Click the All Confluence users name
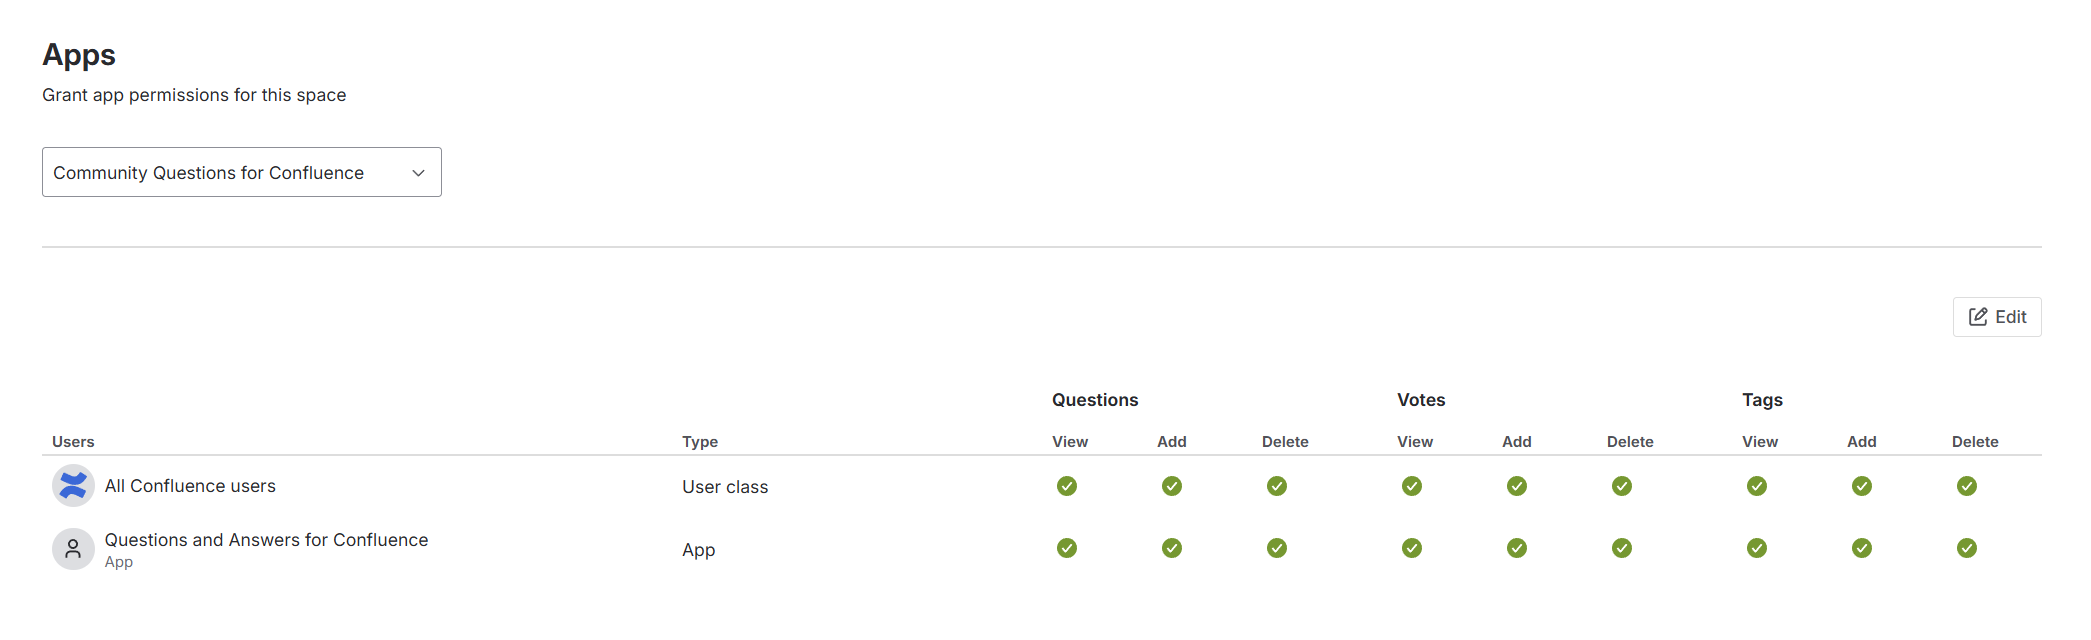The height and width of the screenshot is (640, 2091). click(190, 486)
